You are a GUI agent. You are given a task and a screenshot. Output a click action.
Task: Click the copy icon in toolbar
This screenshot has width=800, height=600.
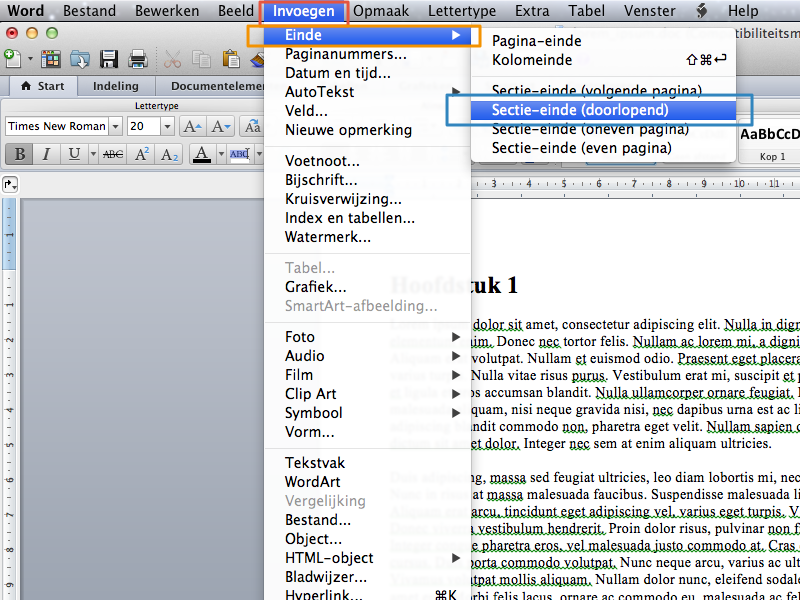(202, 59)
